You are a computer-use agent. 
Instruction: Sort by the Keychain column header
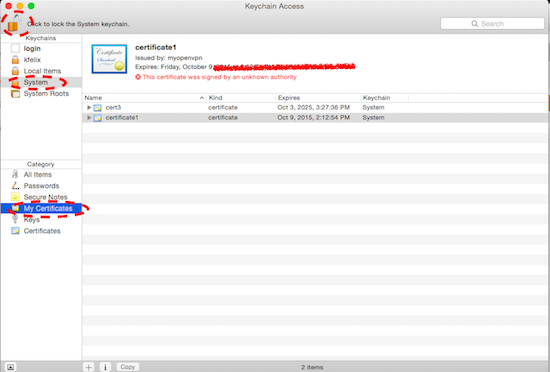[x=384, y=98]
